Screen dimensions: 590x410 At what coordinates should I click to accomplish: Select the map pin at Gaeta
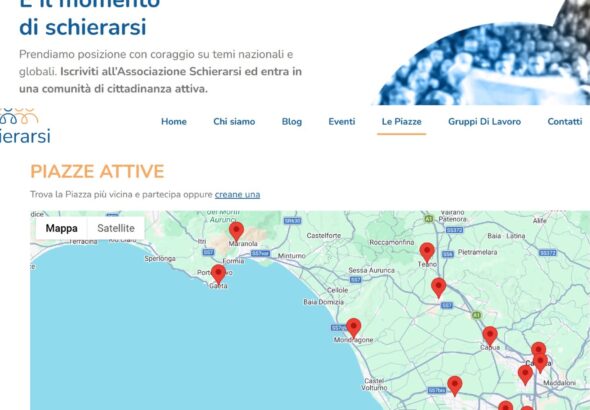(x=218, y=274)
